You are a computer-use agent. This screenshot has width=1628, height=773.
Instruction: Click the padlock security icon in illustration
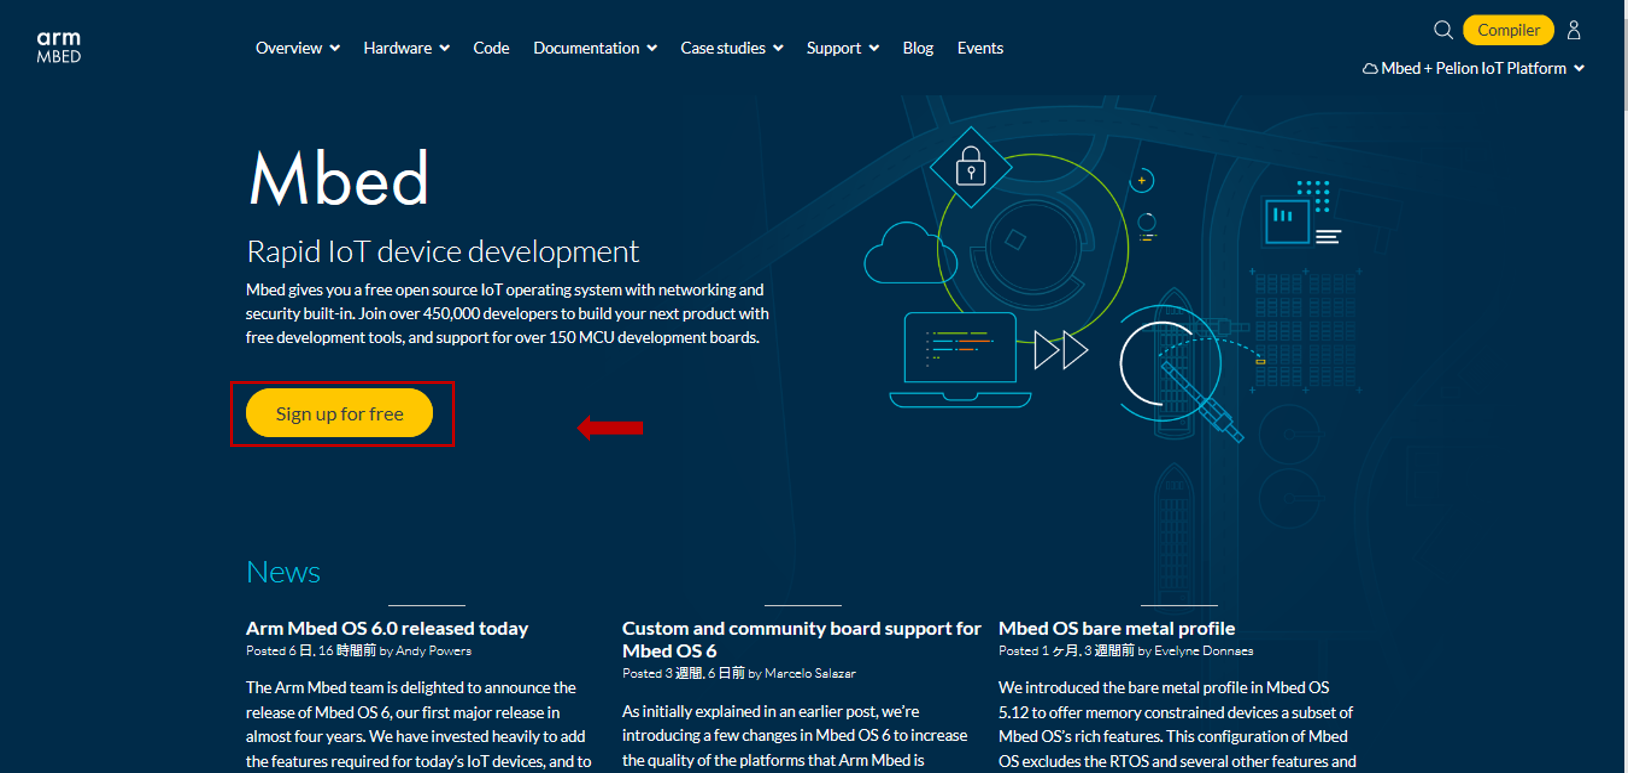(x=970, y=167)
